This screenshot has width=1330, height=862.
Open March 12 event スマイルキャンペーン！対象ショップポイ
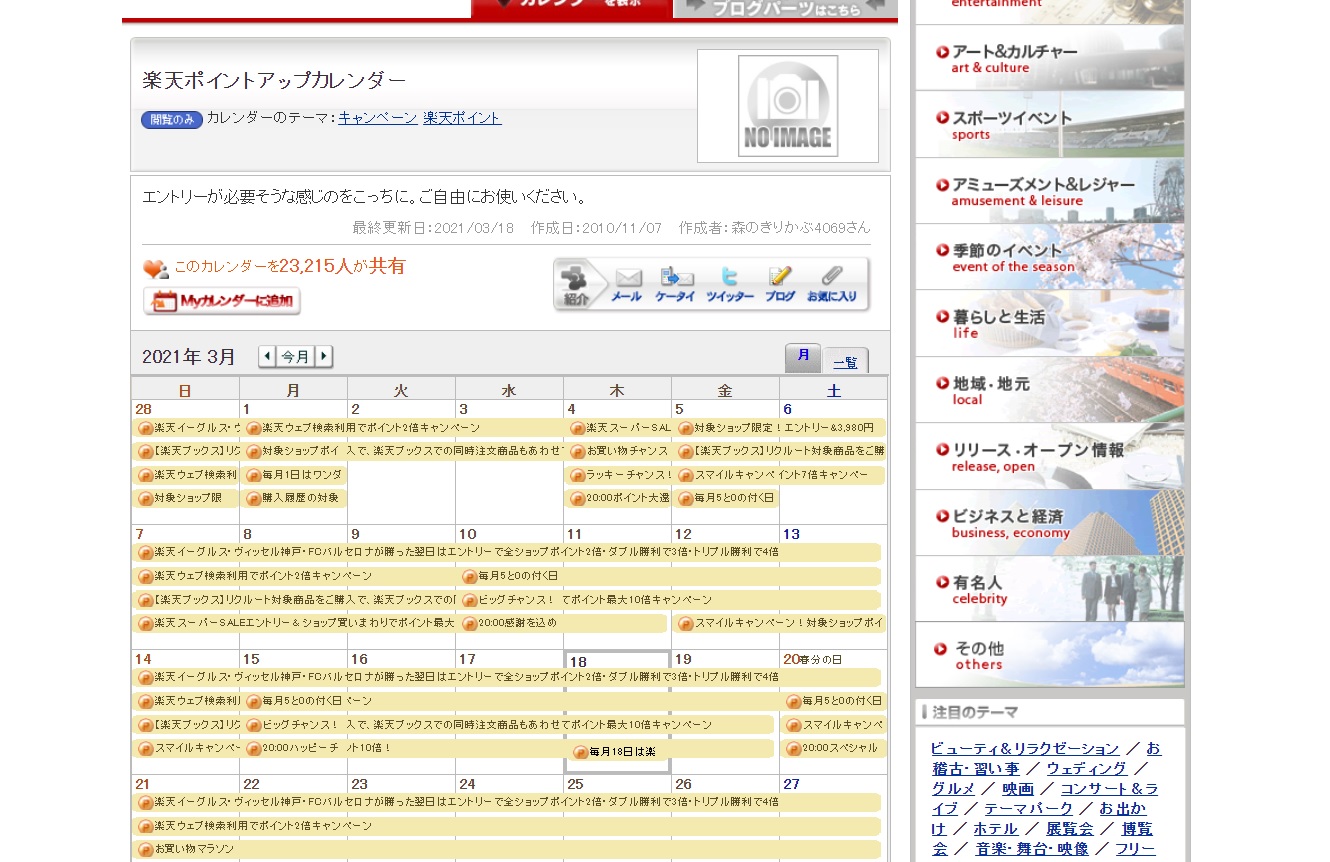tap(780, 623)
